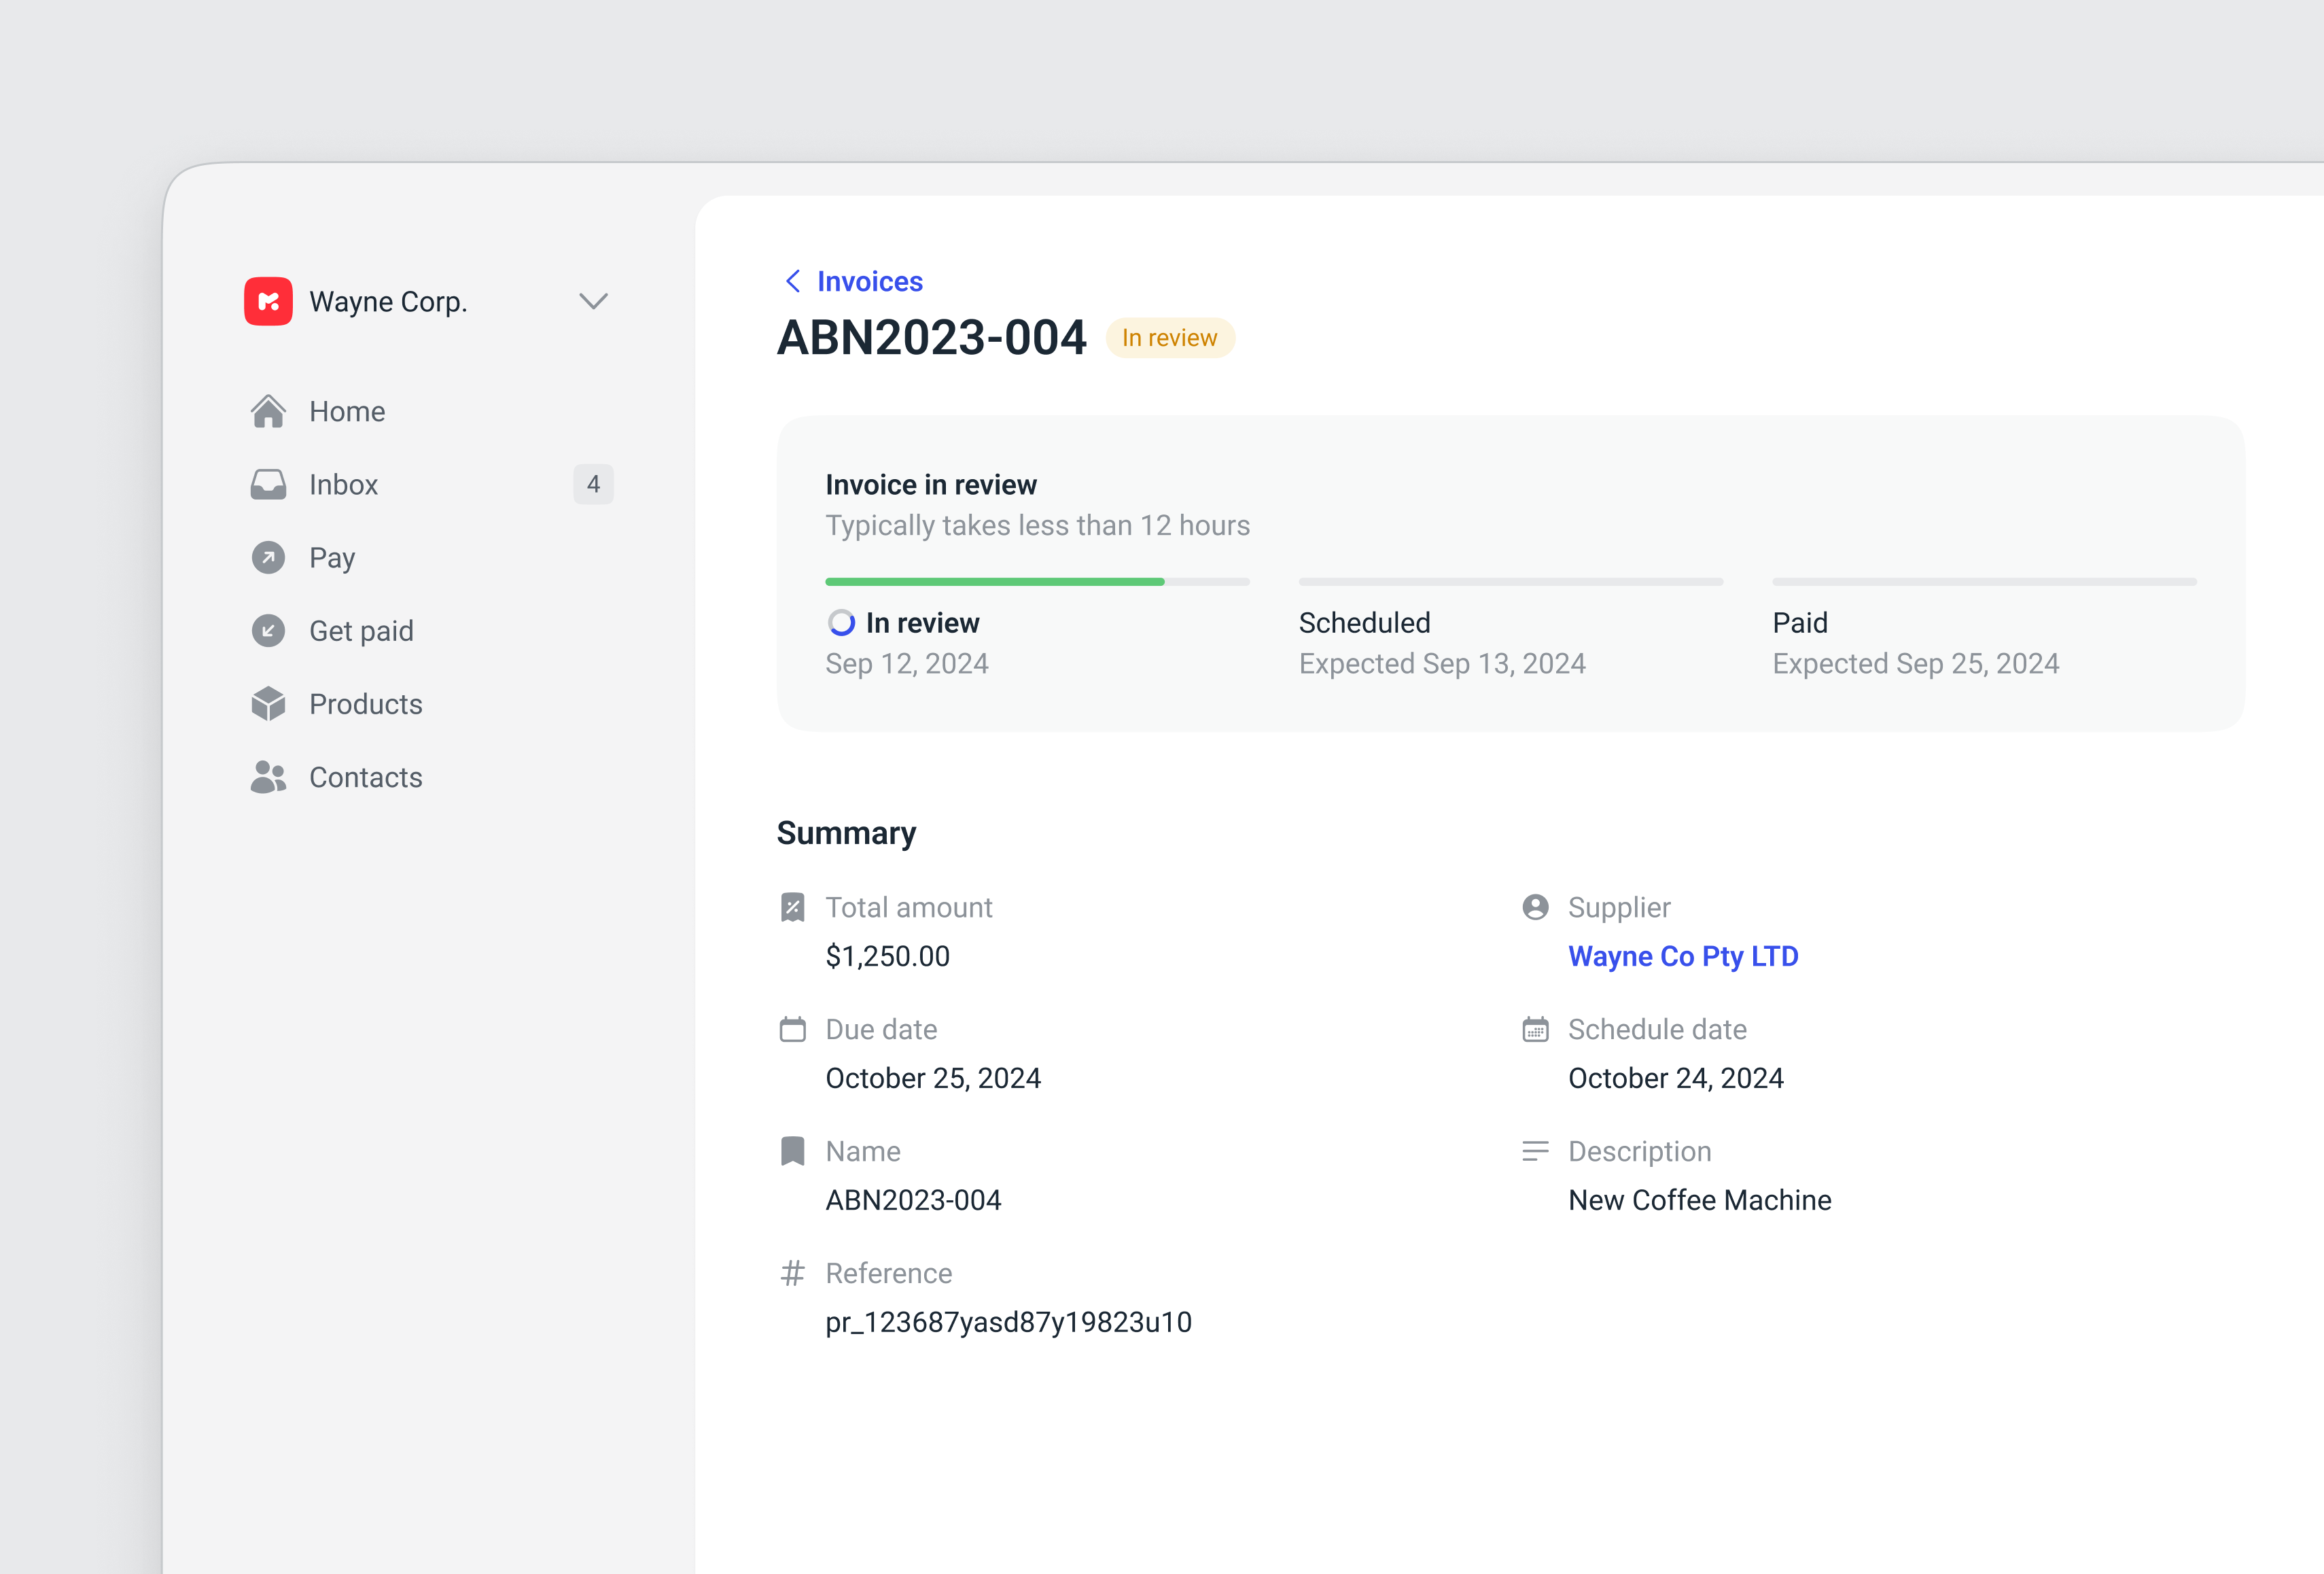Click Expected Sep 13, 2024 text
Image resolution: width=2324 pixels, height=1574 pixels.
coord(1443,664)
